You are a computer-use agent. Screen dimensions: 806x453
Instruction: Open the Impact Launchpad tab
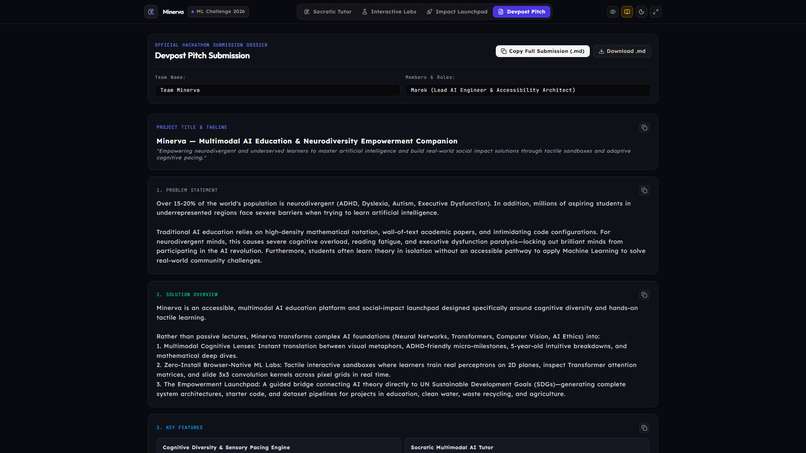(x=456, y=11)
